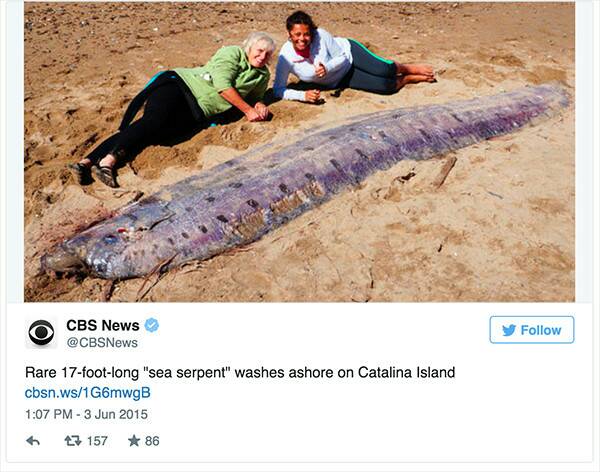Open the @CBSNews handle
Screen dimensions: 600x472
click(x=102, y=342)
